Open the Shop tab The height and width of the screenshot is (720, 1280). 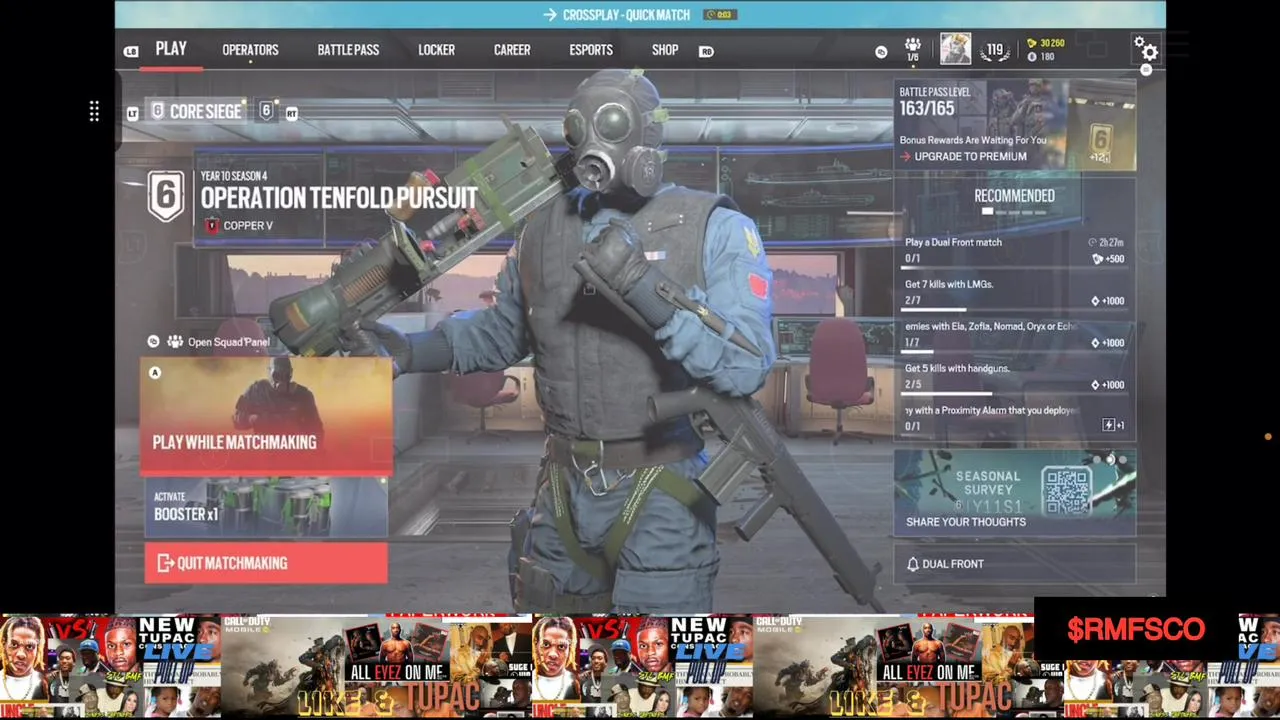tap(665, 50)
